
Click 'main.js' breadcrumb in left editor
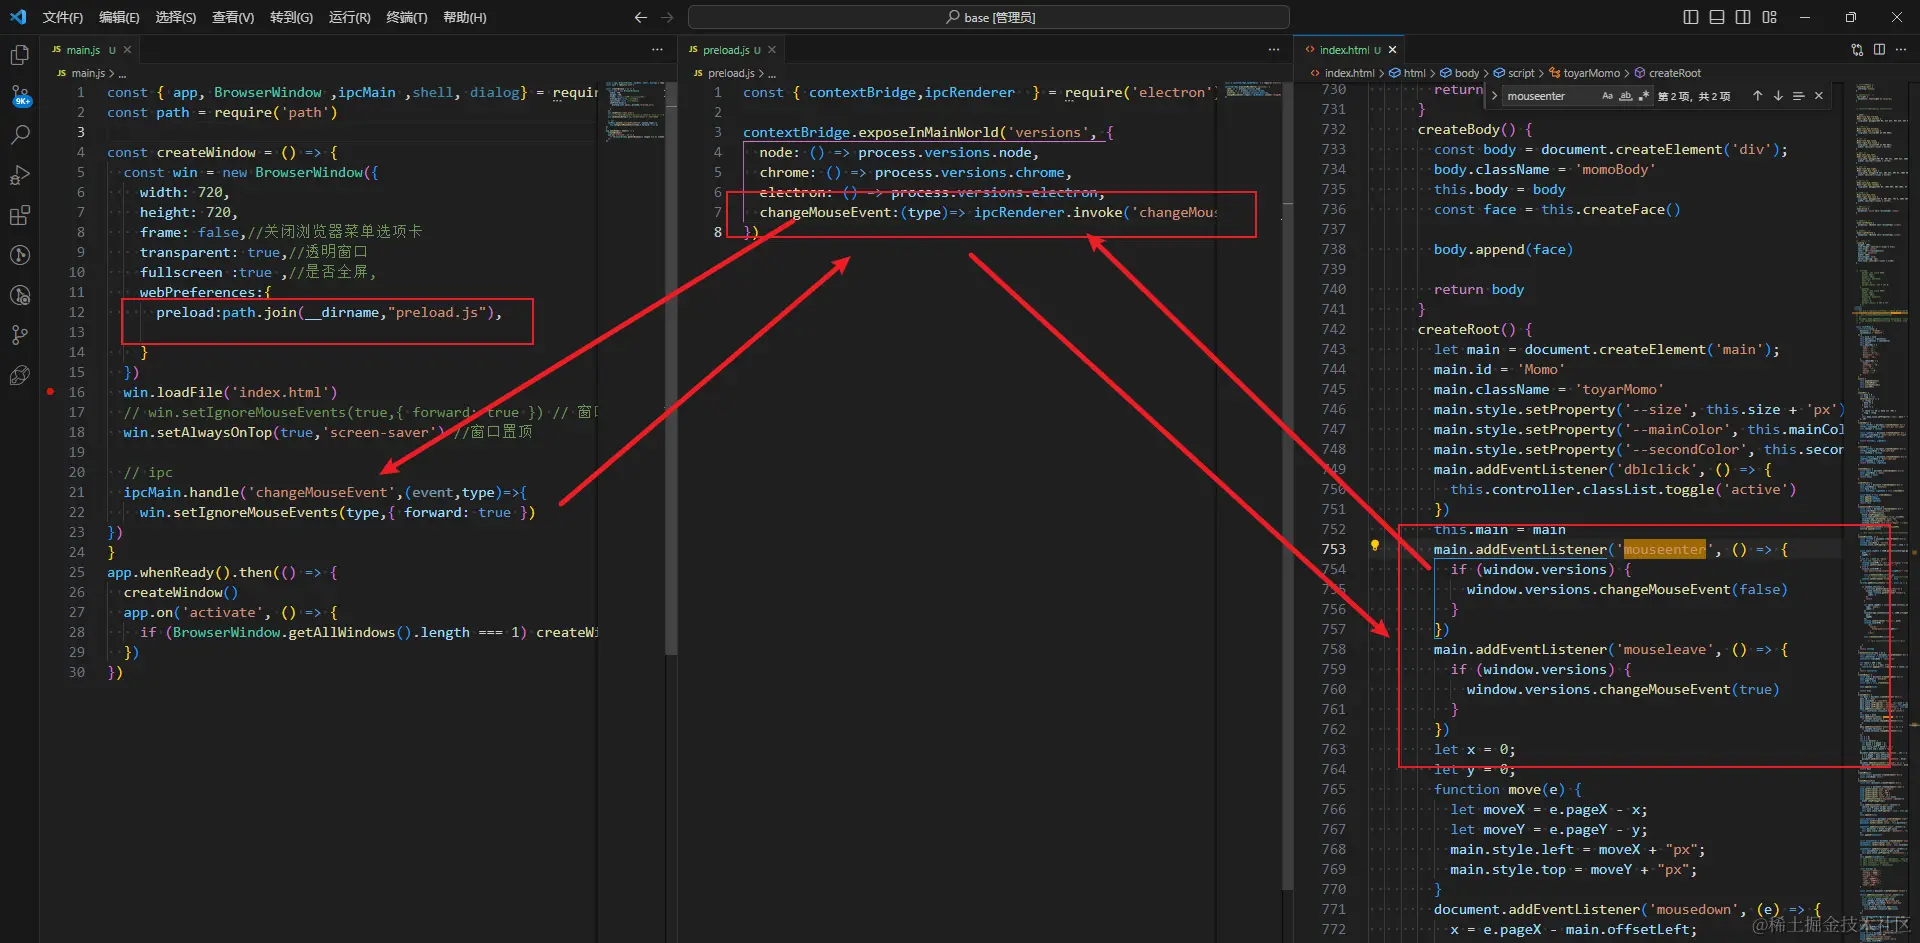click(88, 73)
